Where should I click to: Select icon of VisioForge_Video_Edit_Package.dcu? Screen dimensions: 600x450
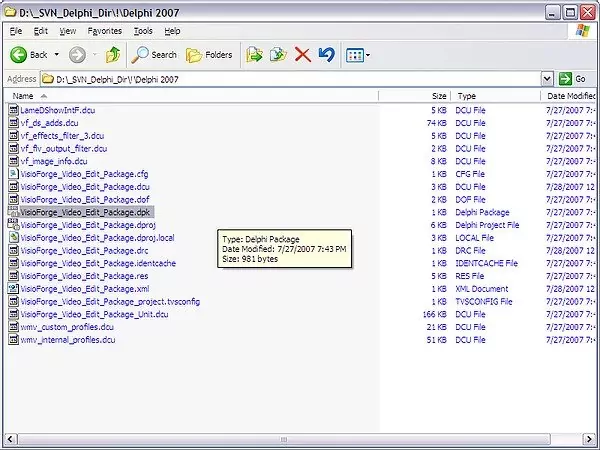pyautogui.click(x=13, y=187)
